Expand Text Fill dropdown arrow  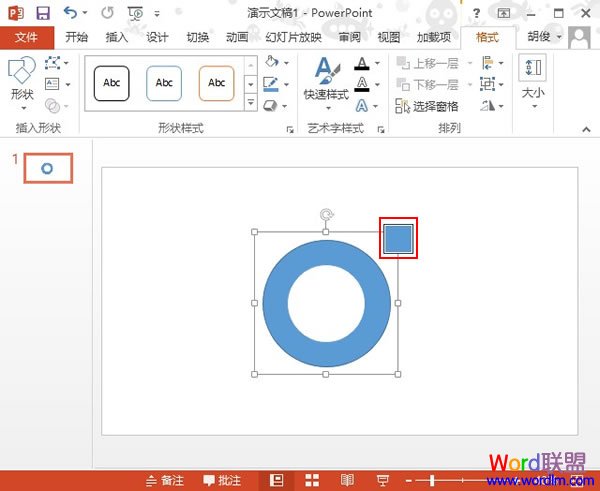click(x=377, y=63)
